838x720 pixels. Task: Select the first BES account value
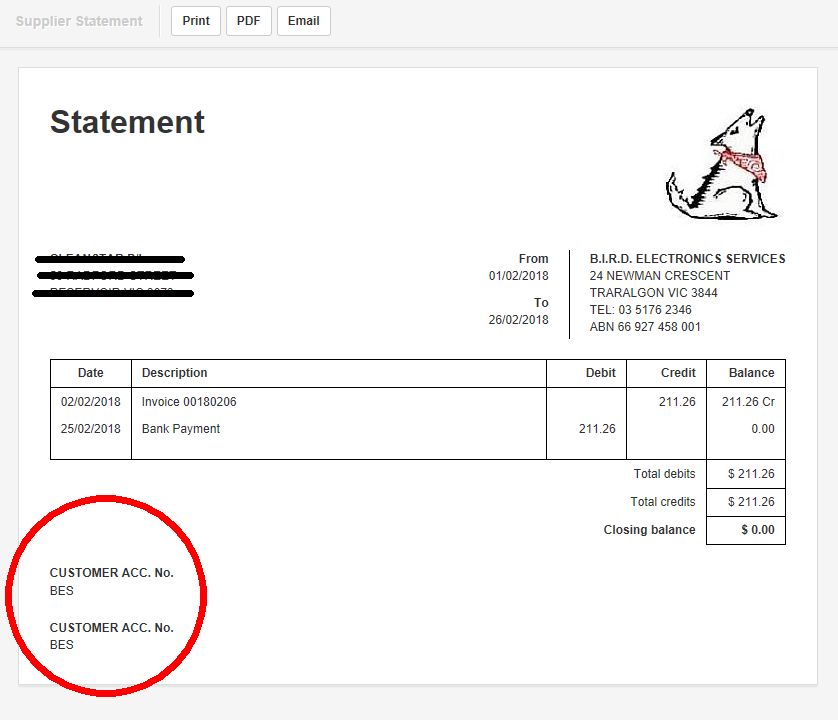coord(61,591)
